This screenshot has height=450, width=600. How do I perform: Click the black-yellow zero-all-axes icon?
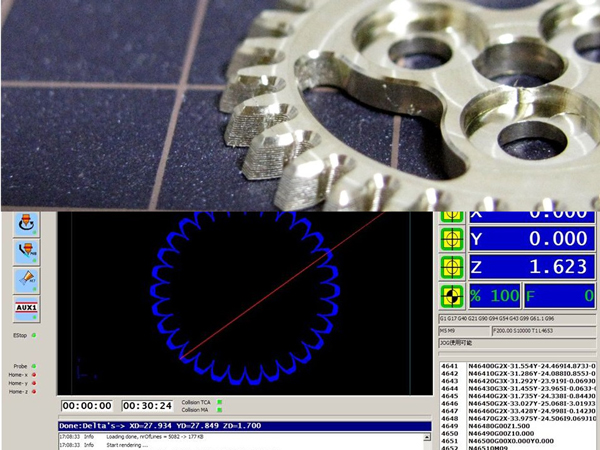452,296
